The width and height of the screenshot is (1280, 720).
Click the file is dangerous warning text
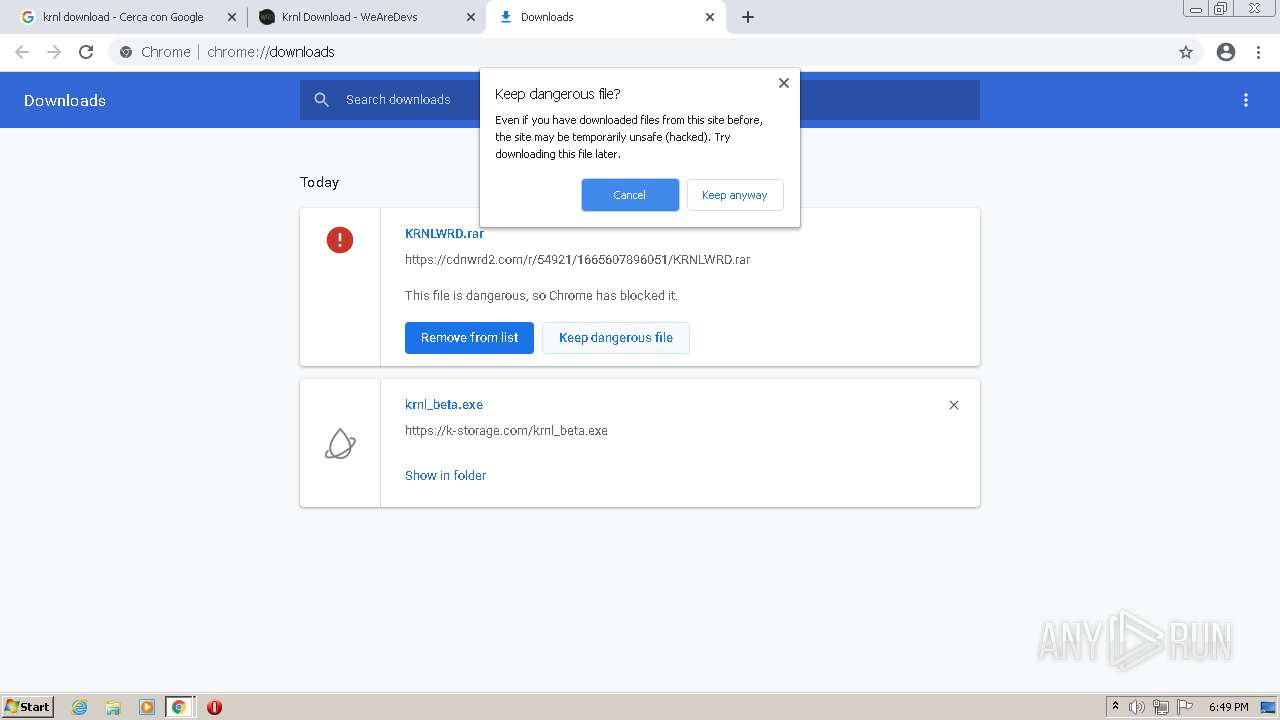[x=541, y=296]
